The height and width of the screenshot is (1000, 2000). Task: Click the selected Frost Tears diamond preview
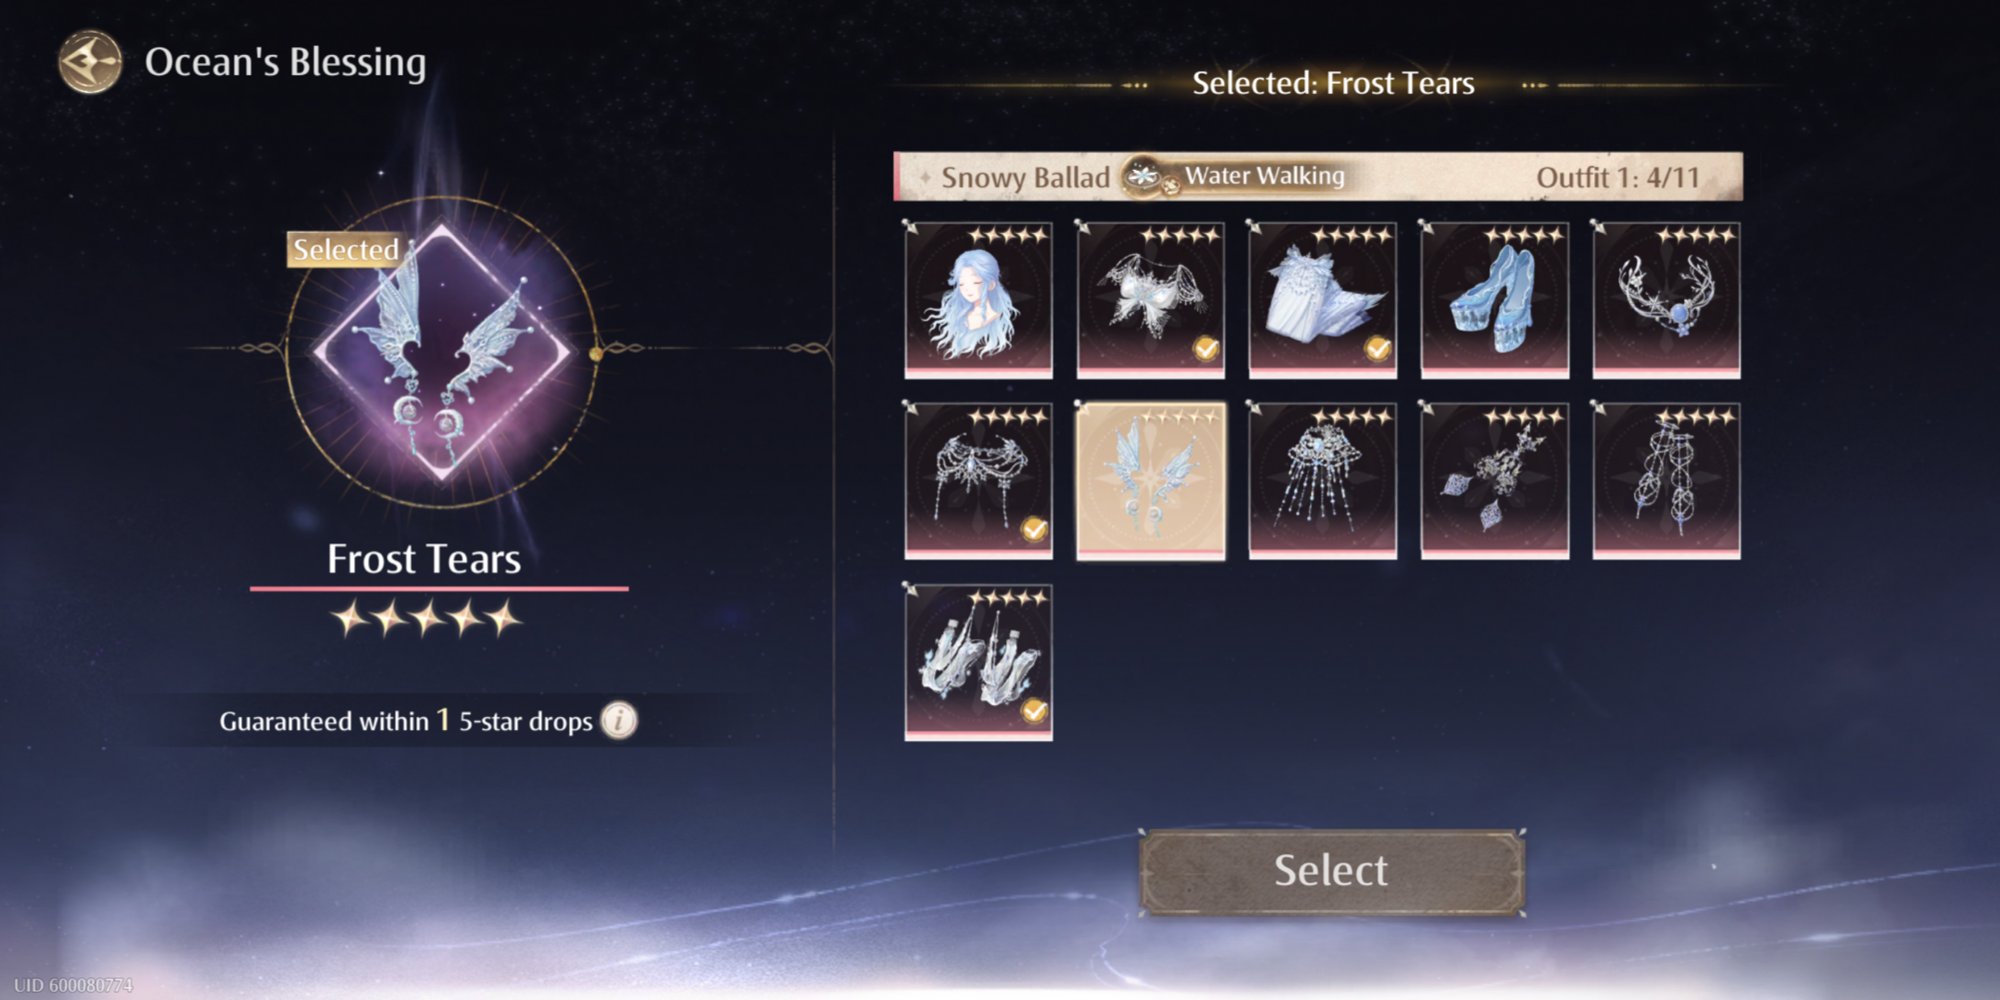click(441, 352)
